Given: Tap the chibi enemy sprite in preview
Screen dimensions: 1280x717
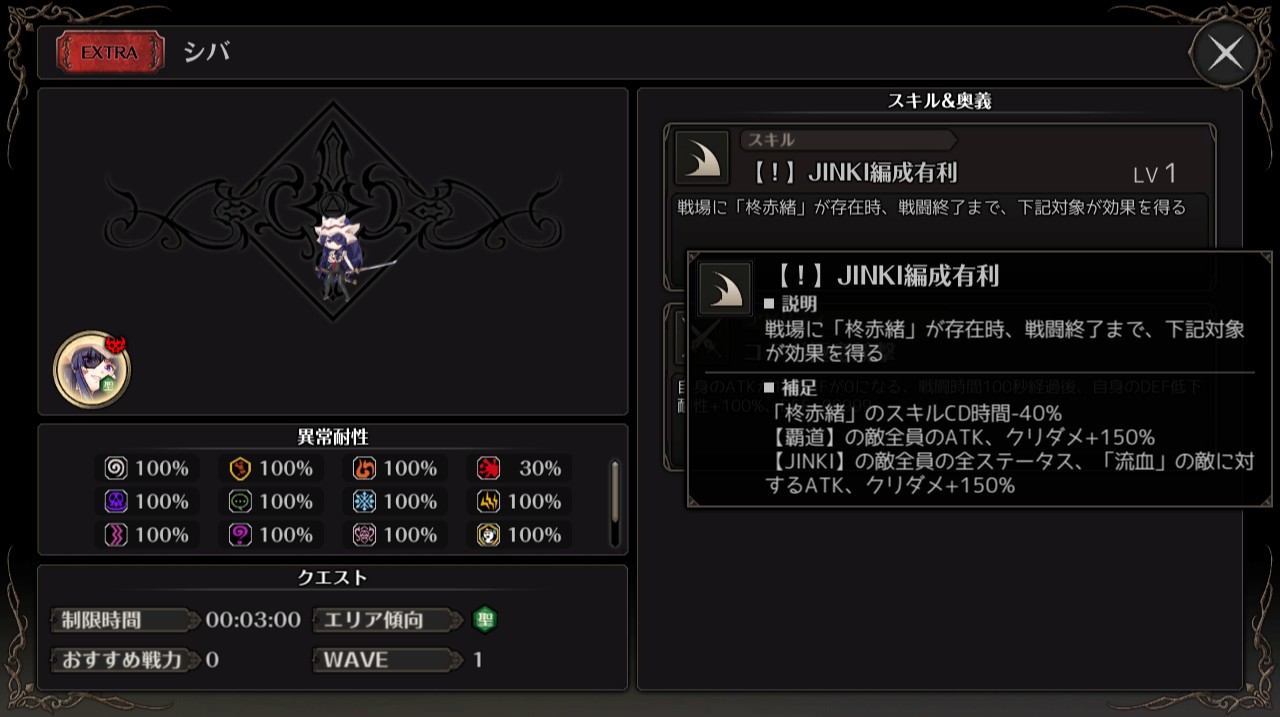Looking at the screenshot, I should [342, 256].
